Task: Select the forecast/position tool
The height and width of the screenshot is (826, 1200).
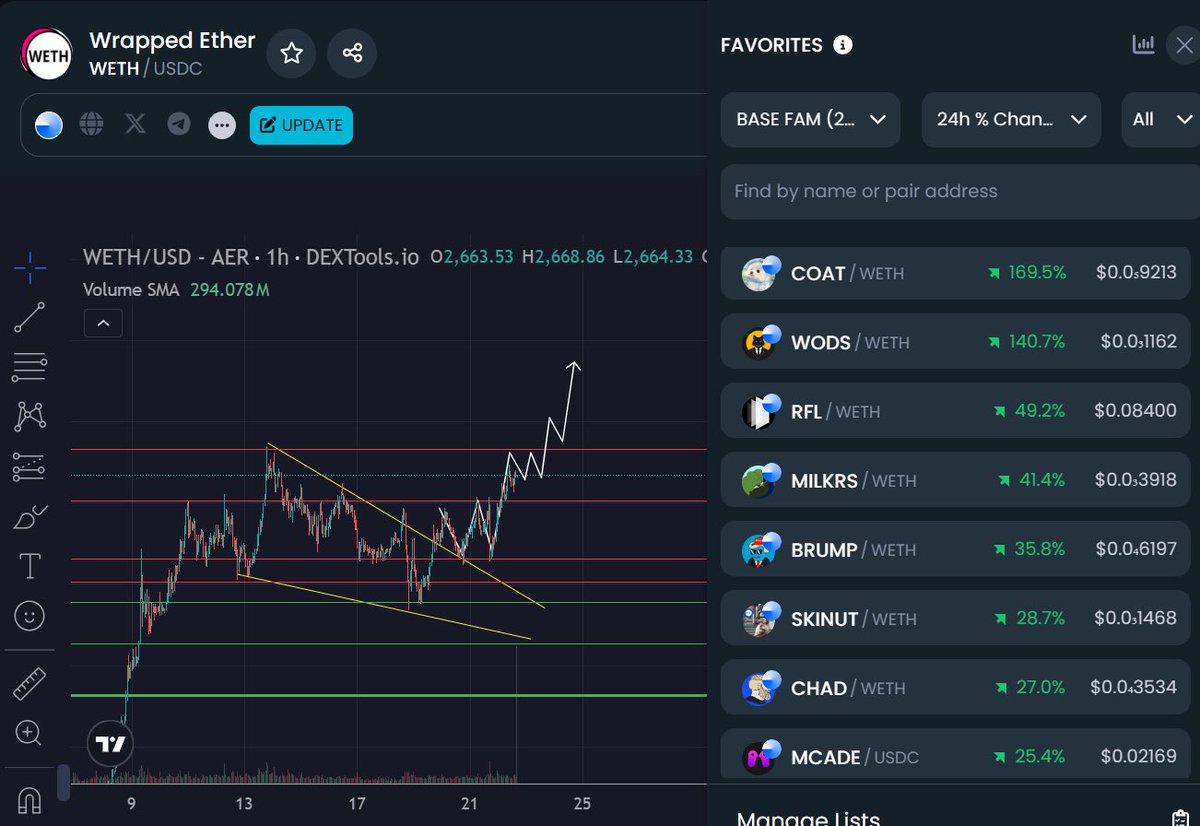Action: (x=30, y=466)
